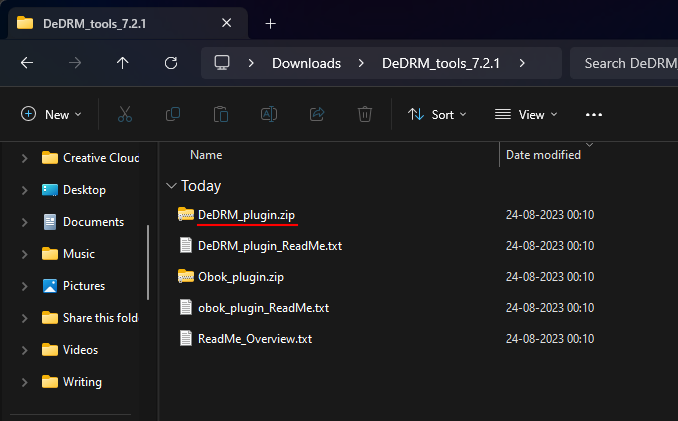Image resolution: width=678 pixels, height=421 pixels.
Task: Click the Rename icon in toolbar
Action: point(269,114)
